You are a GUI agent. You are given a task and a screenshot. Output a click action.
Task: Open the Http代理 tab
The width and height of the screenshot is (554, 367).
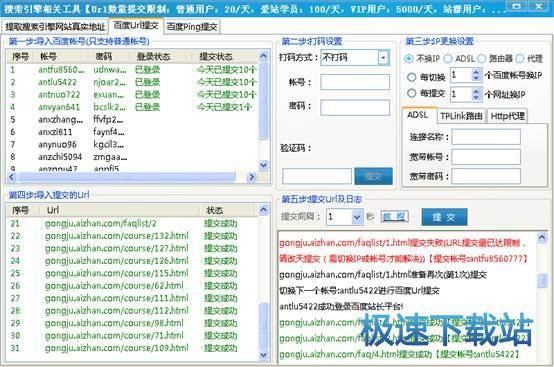click(507, 116)
